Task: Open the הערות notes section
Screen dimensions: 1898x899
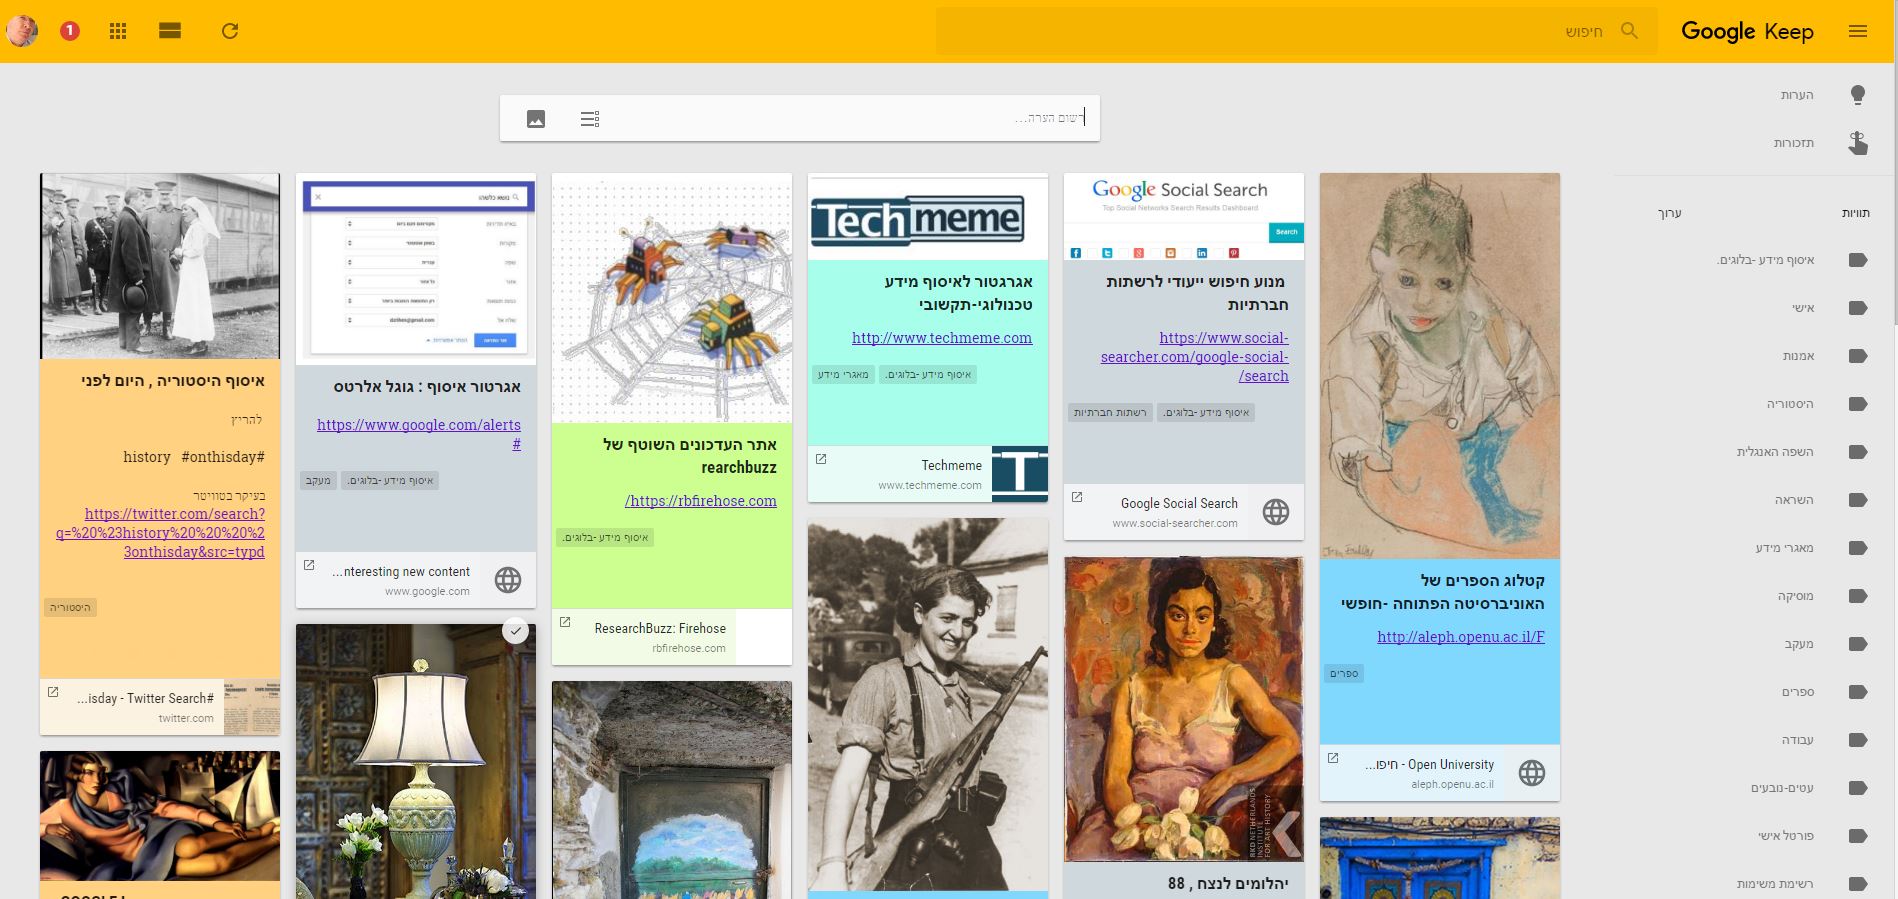Action: tap(1796, 95)
